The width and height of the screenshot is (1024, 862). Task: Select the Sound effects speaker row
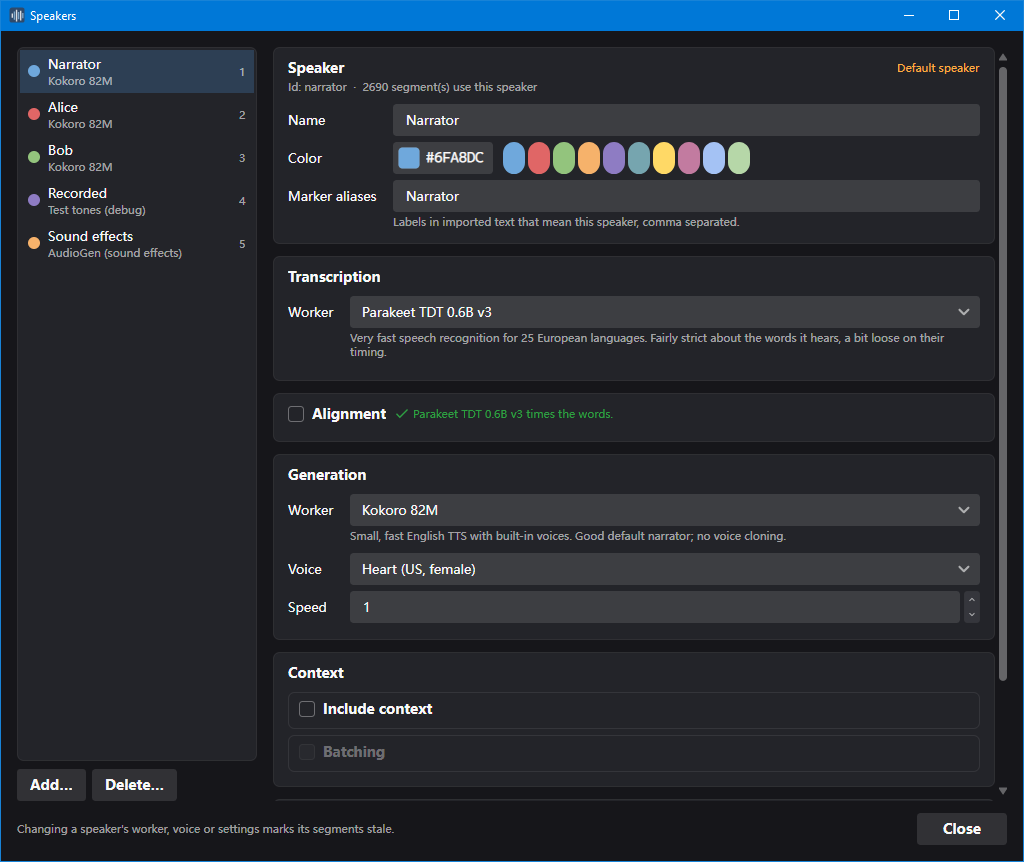136,244
